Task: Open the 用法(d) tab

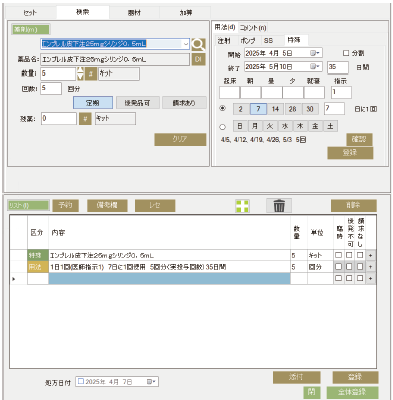Action: coord(225,27)
